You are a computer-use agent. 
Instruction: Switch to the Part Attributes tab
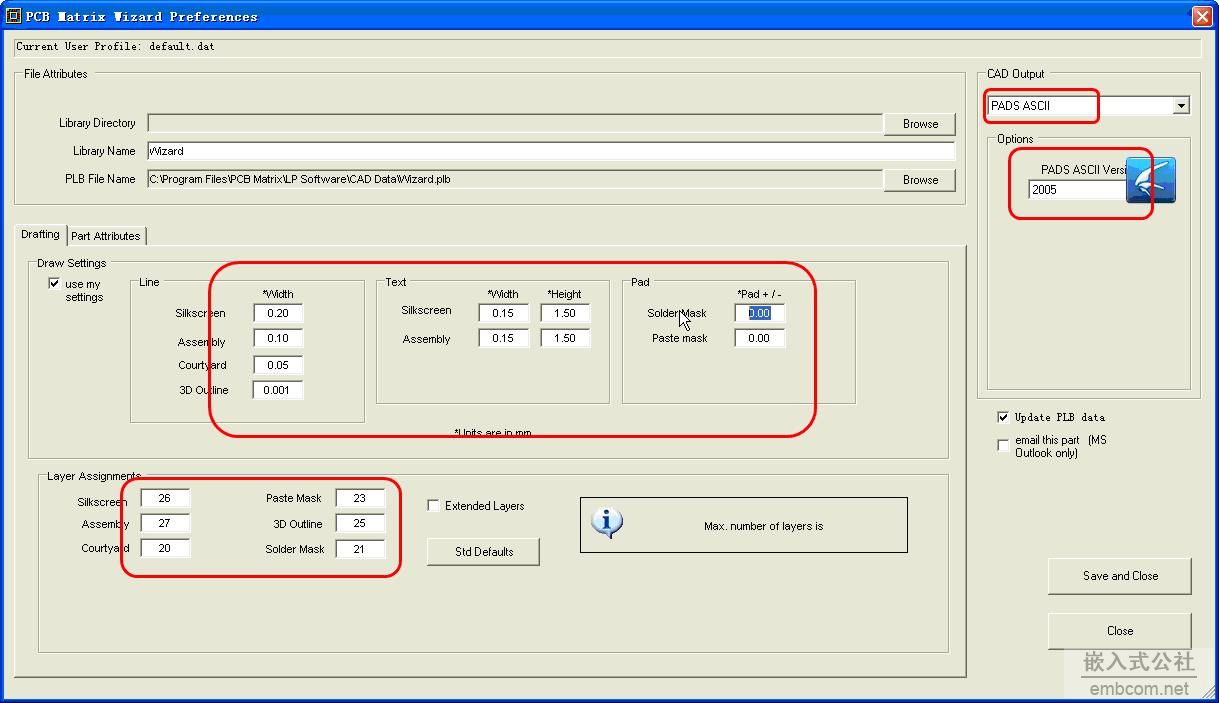click(106, 235)
